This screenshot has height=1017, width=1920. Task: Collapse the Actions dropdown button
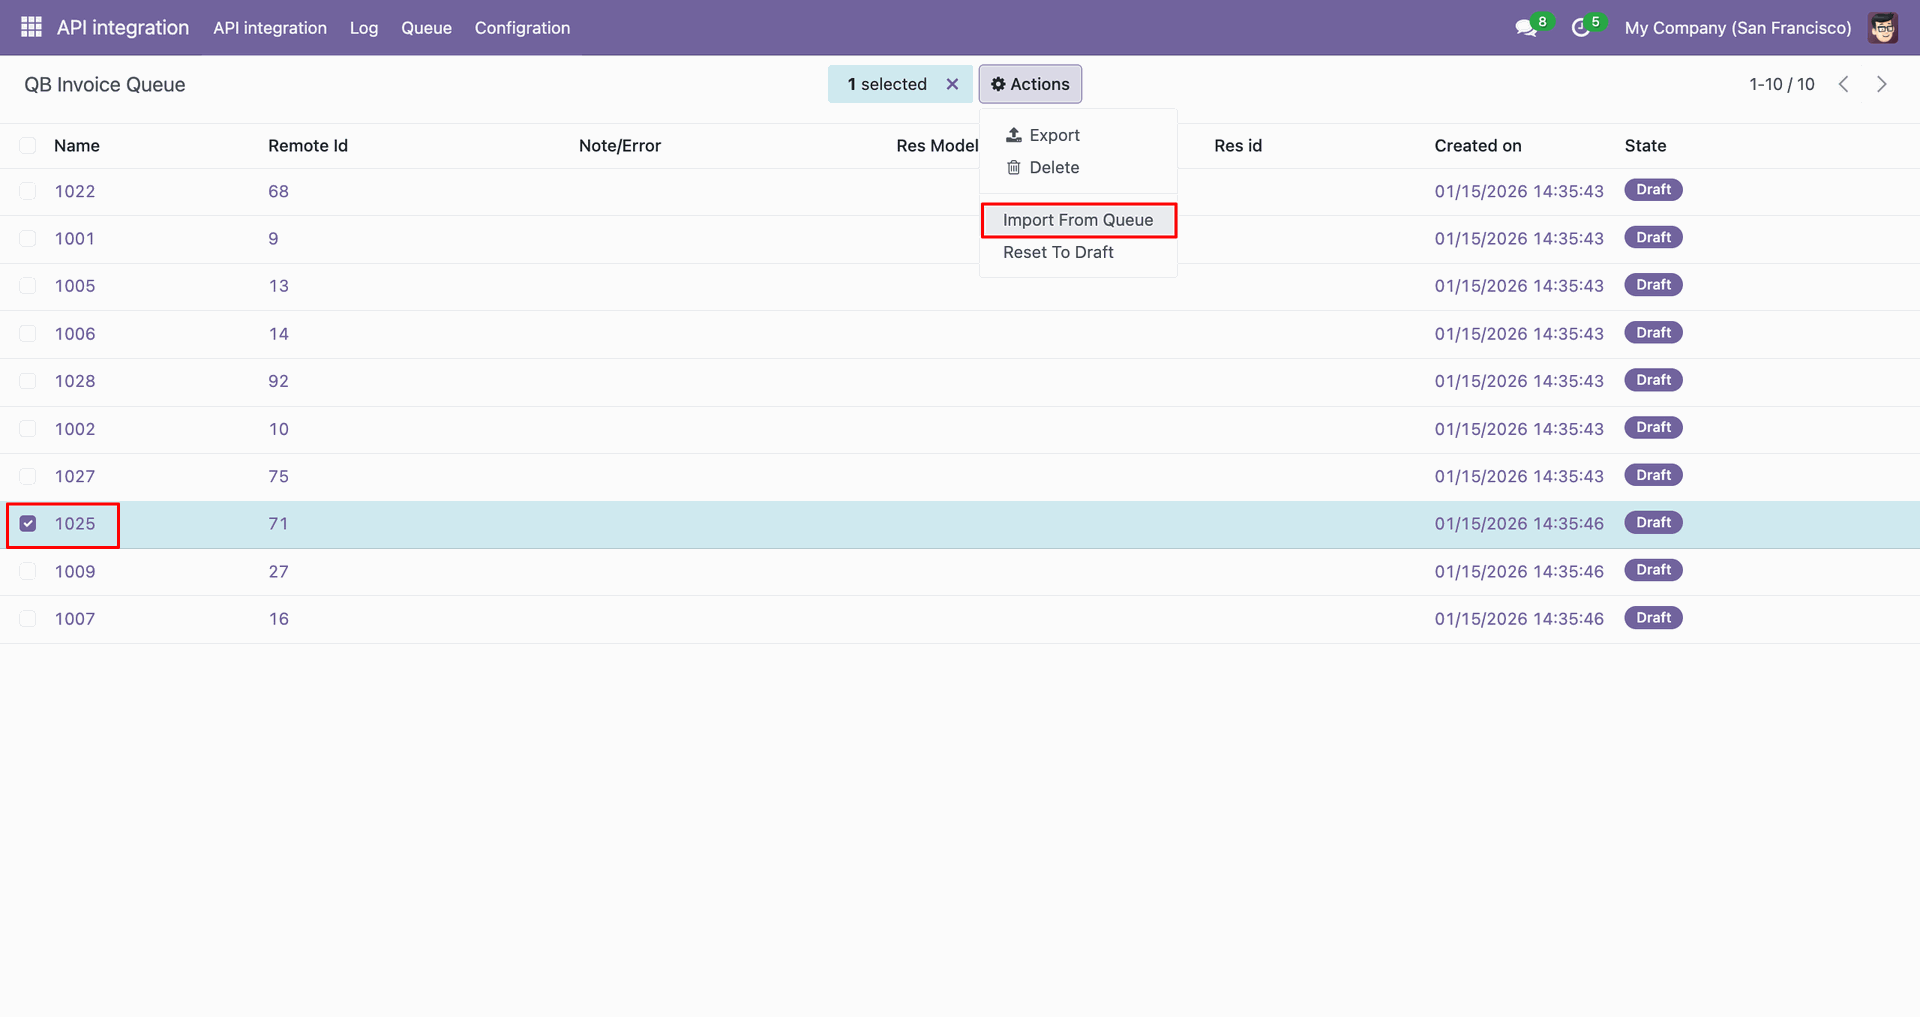coord(1030,84)
